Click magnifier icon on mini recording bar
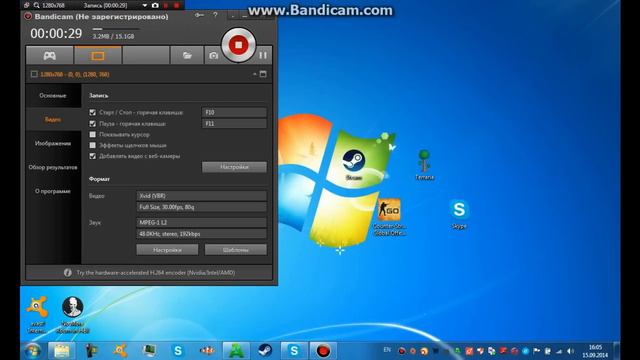Screen dimensions: 640x360 click(36, 5)
